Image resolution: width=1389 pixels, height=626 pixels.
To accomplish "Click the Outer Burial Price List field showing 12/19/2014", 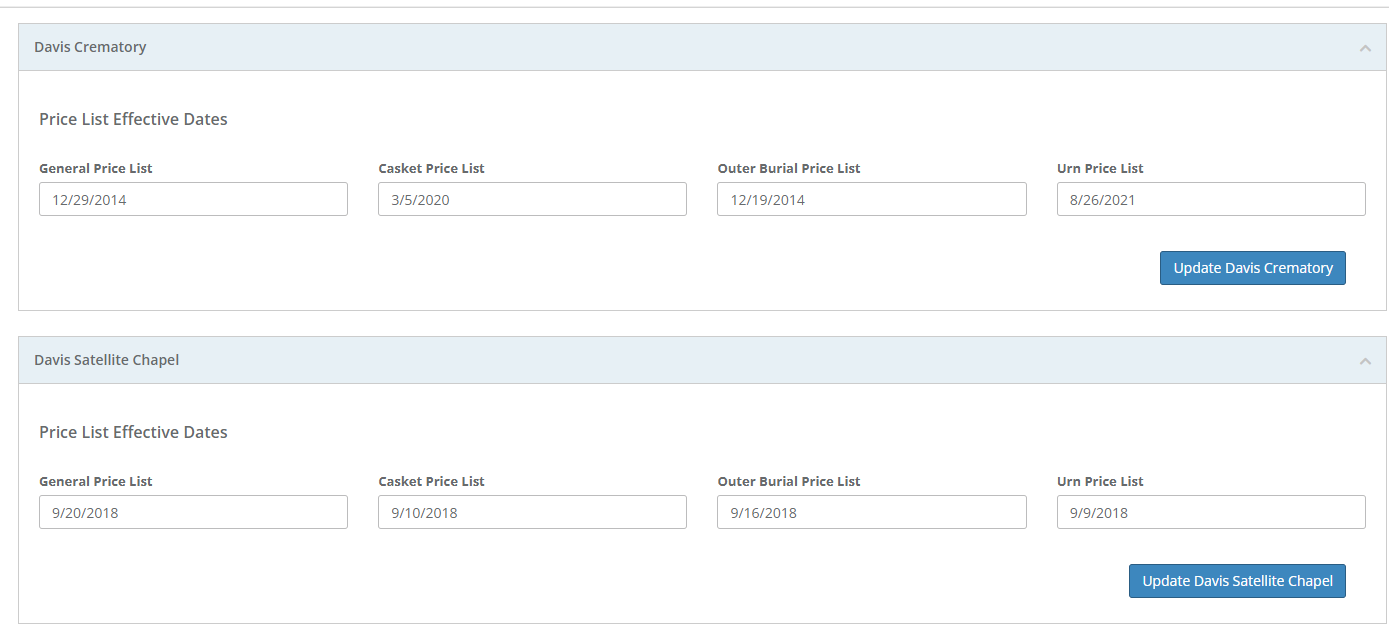I will (x=871, y=198).
